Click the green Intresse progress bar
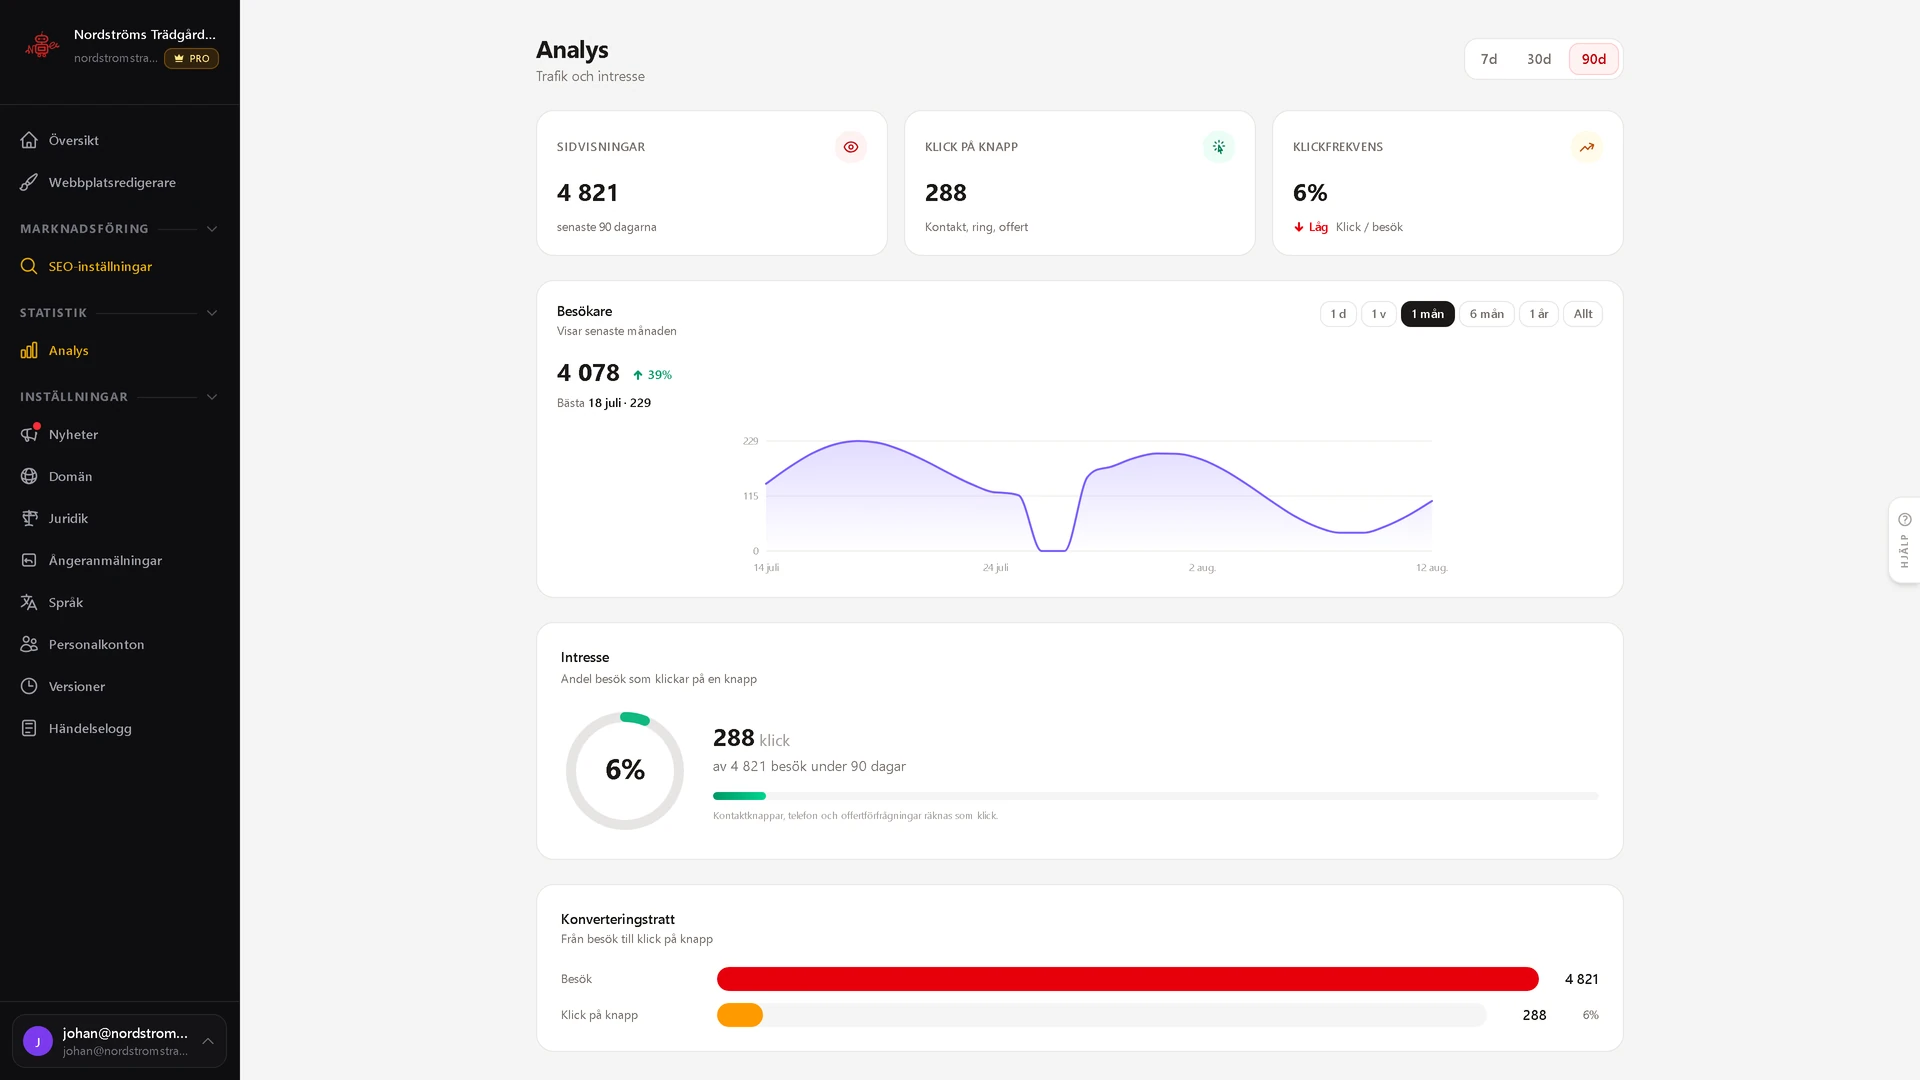This screenshot has height=1080, width=1920. (x=739, y=796)
